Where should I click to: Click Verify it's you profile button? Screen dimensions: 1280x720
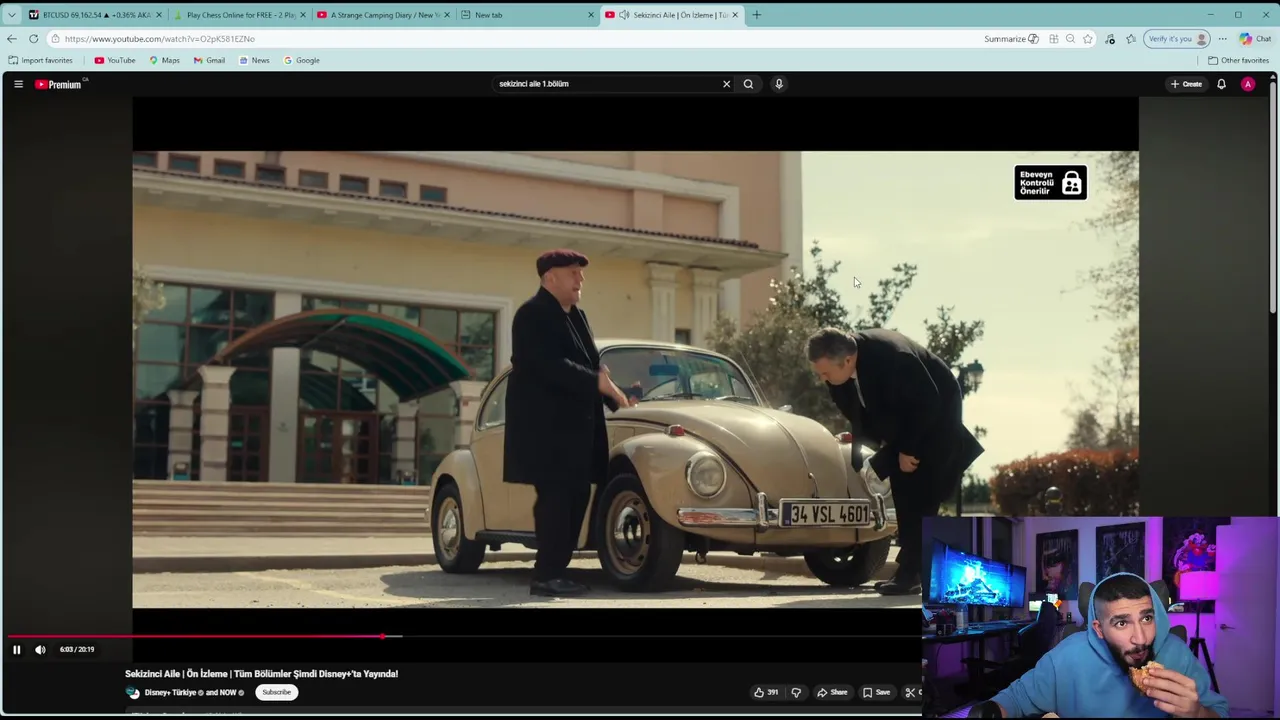[x=1177, y=39]
